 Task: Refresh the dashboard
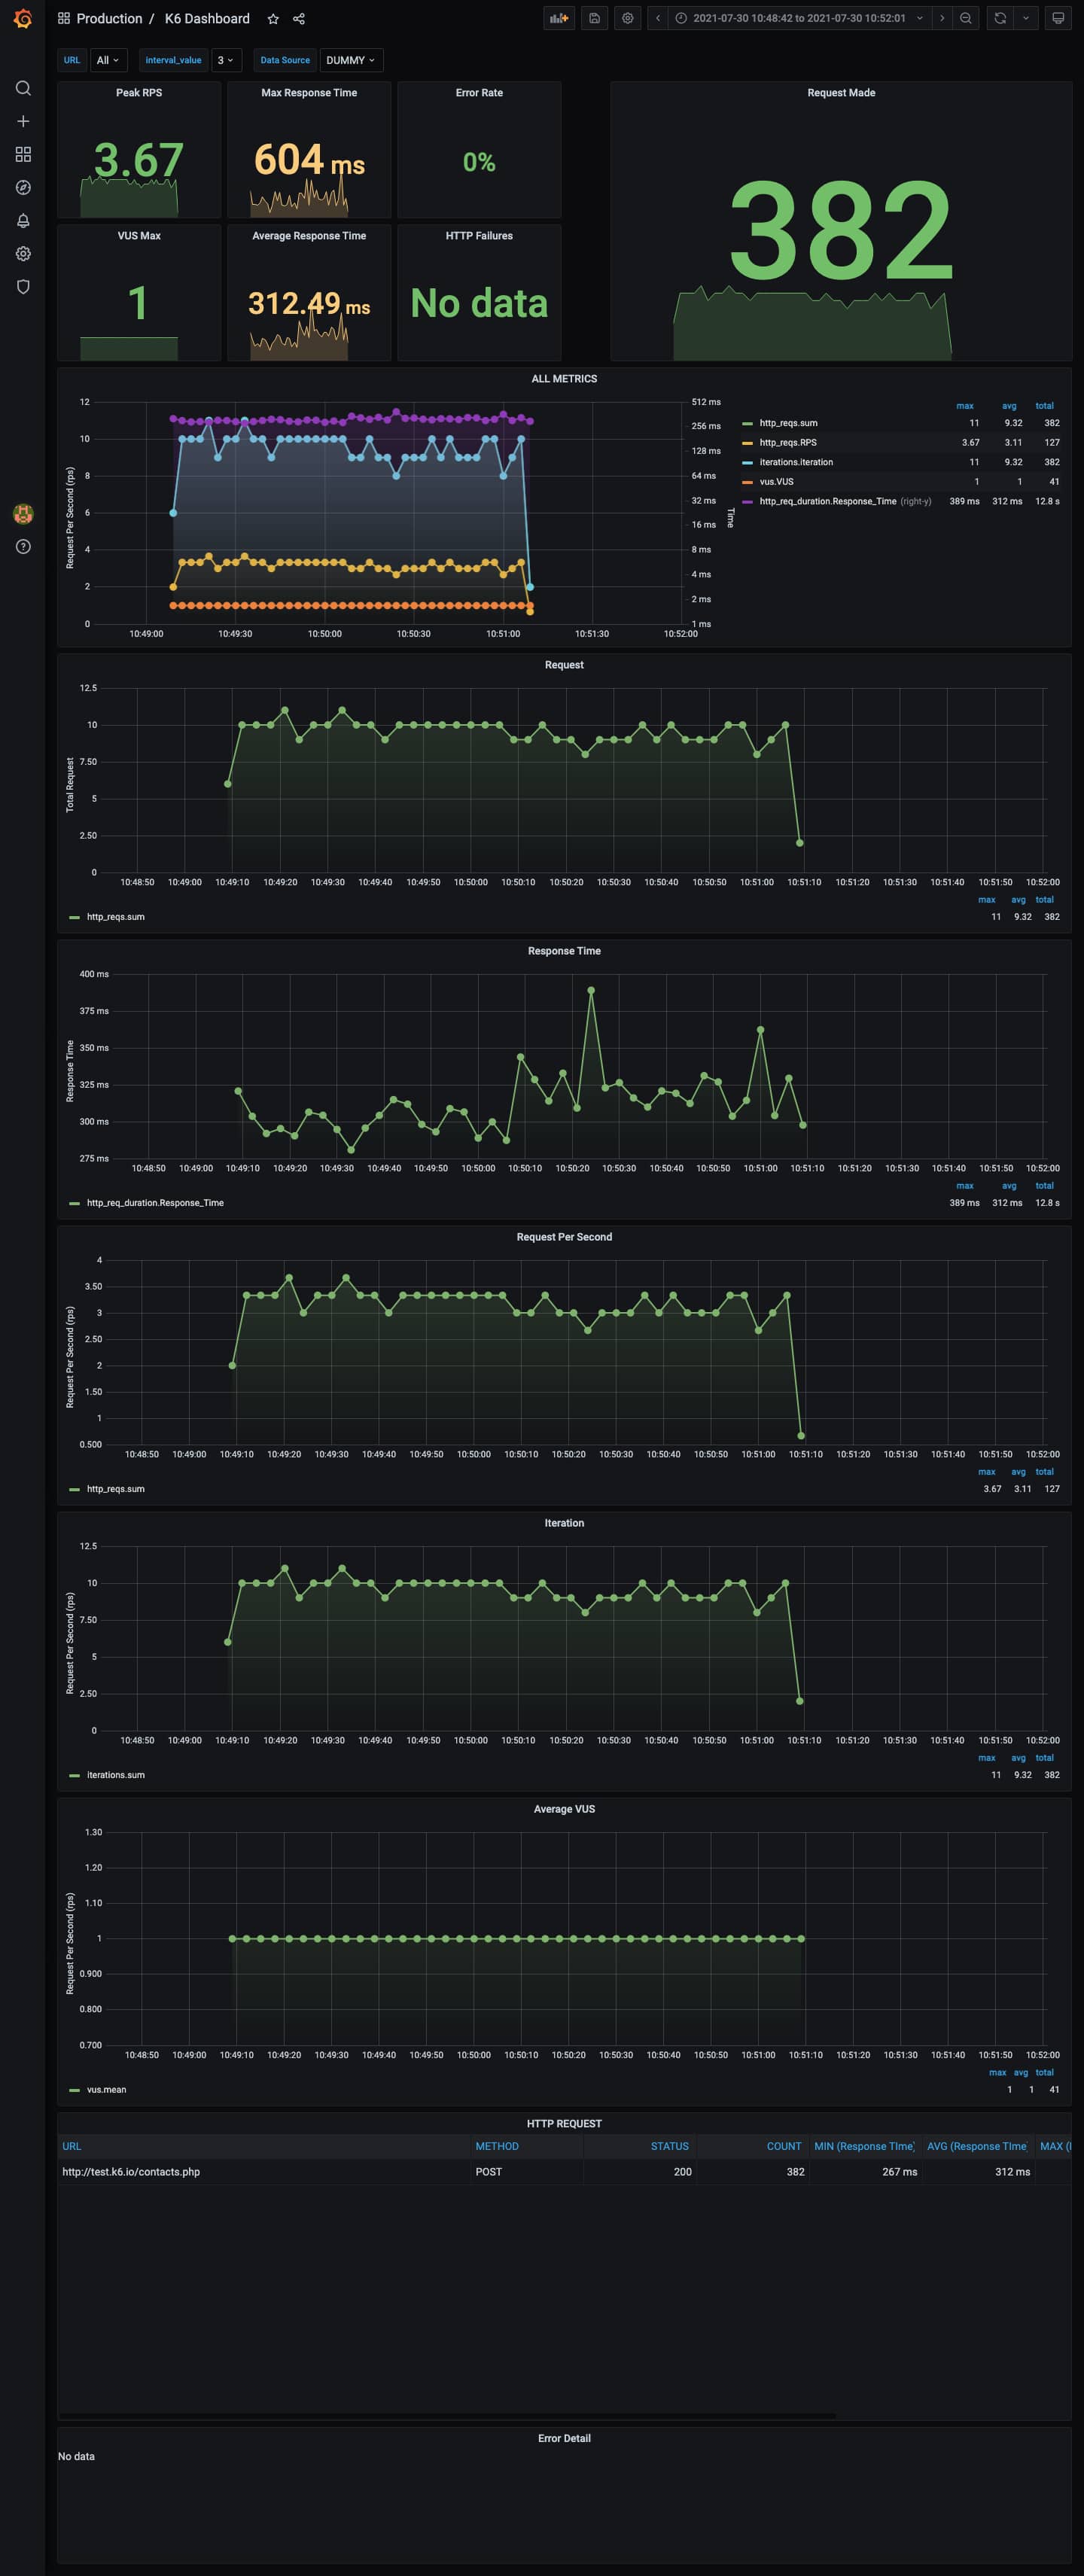(1000, 18)
